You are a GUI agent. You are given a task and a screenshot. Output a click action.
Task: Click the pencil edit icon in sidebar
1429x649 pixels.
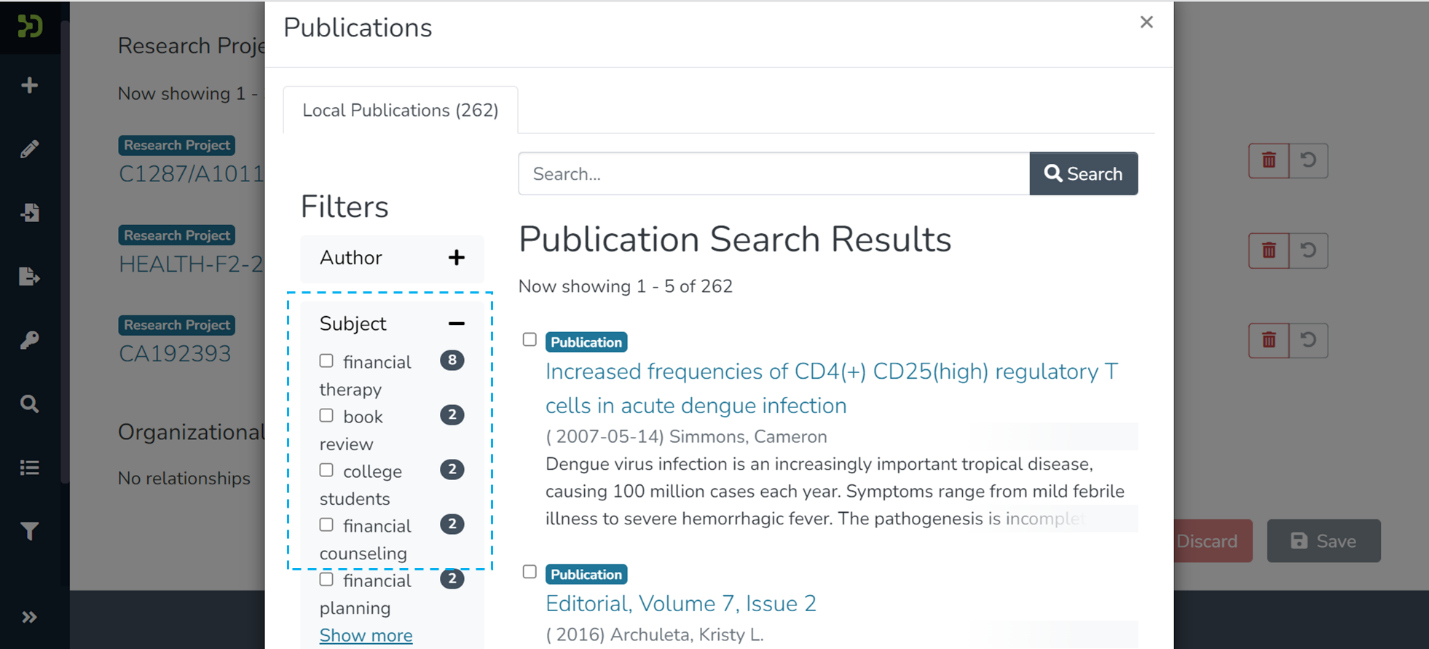point(30,149)
